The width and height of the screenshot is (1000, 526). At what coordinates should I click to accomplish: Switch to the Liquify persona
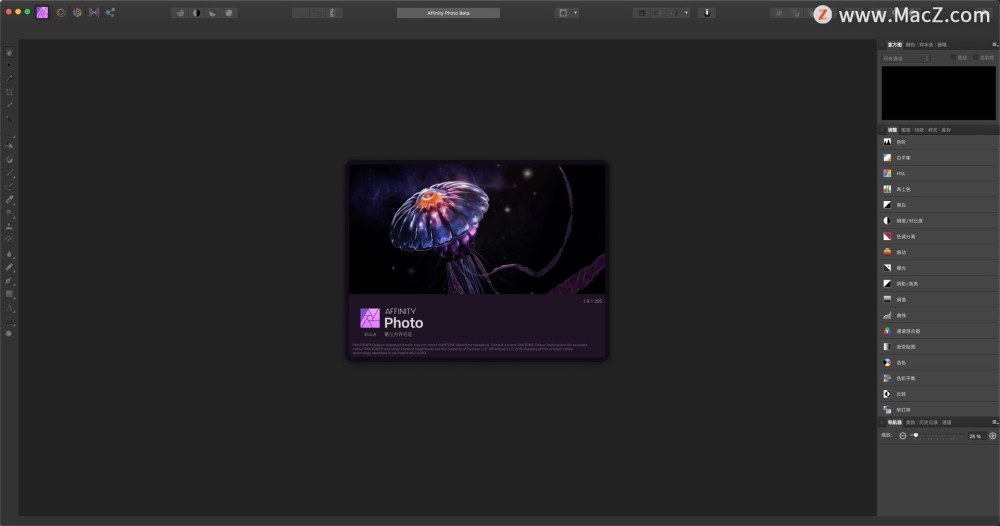61,13
